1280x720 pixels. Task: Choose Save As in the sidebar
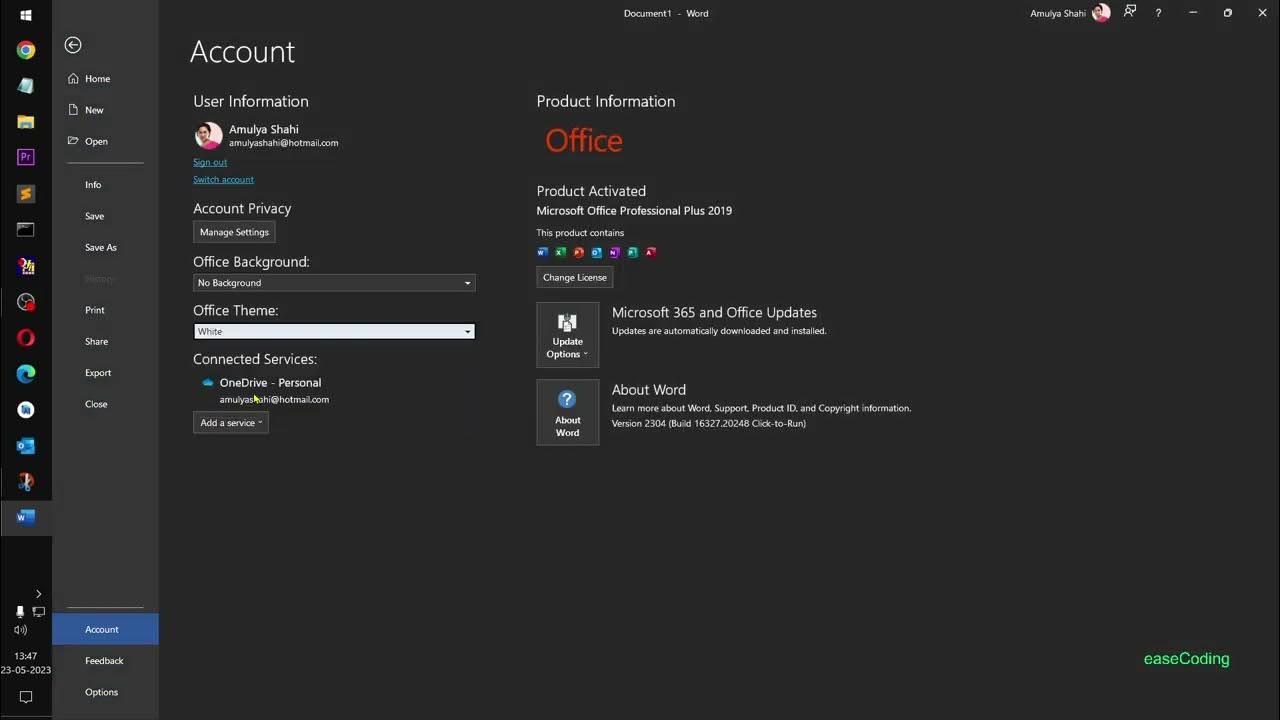point(101,247)
